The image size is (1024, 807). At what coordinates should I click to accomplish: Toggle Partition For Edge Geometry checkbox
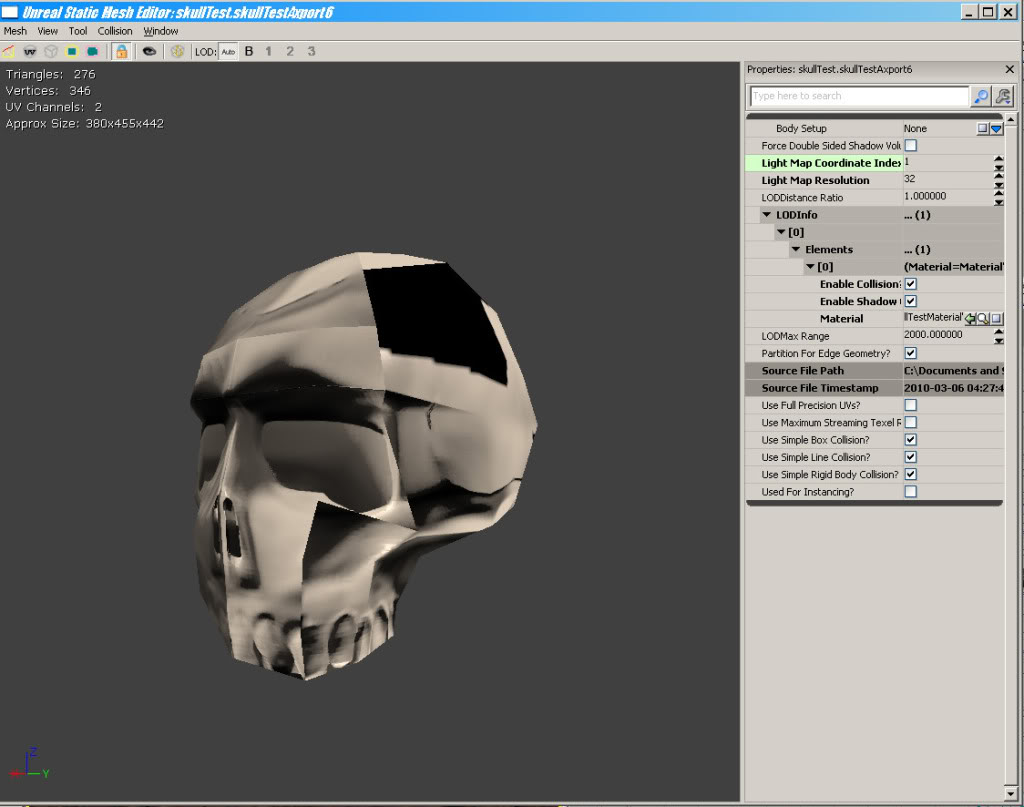point(910,353)
